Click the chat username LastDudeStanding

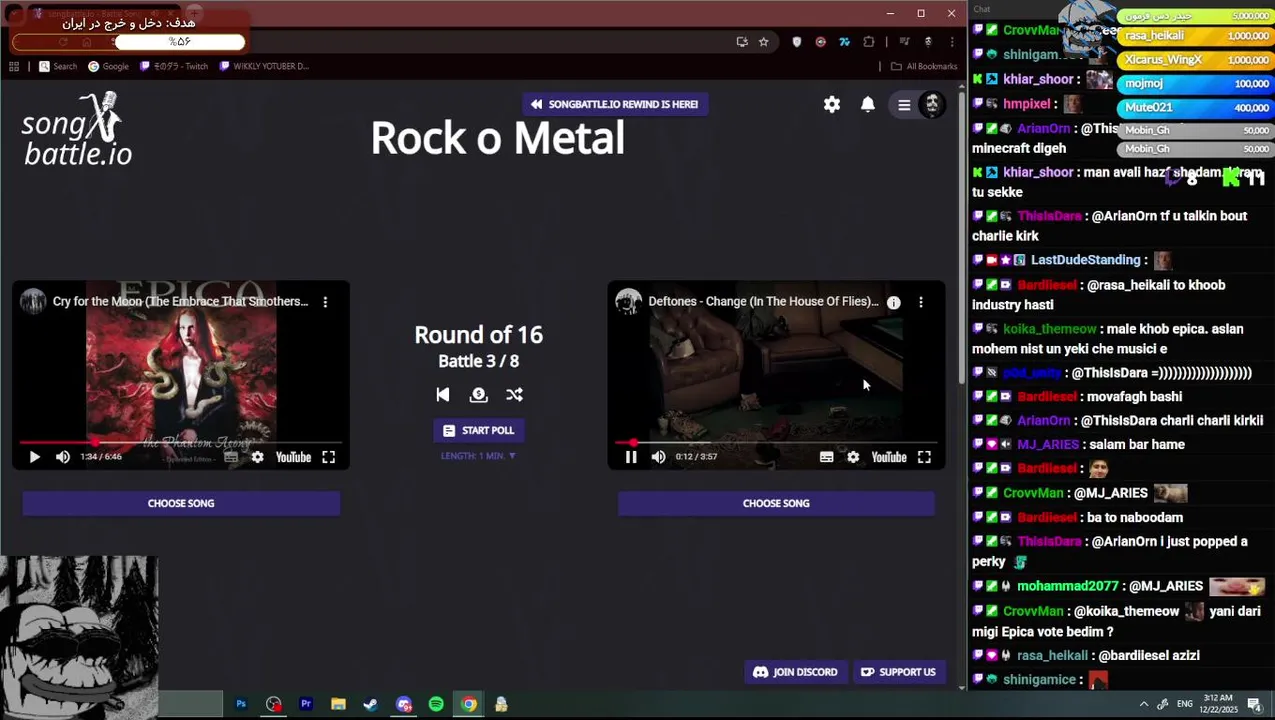pyautogui.click(x=1086, y=260)
